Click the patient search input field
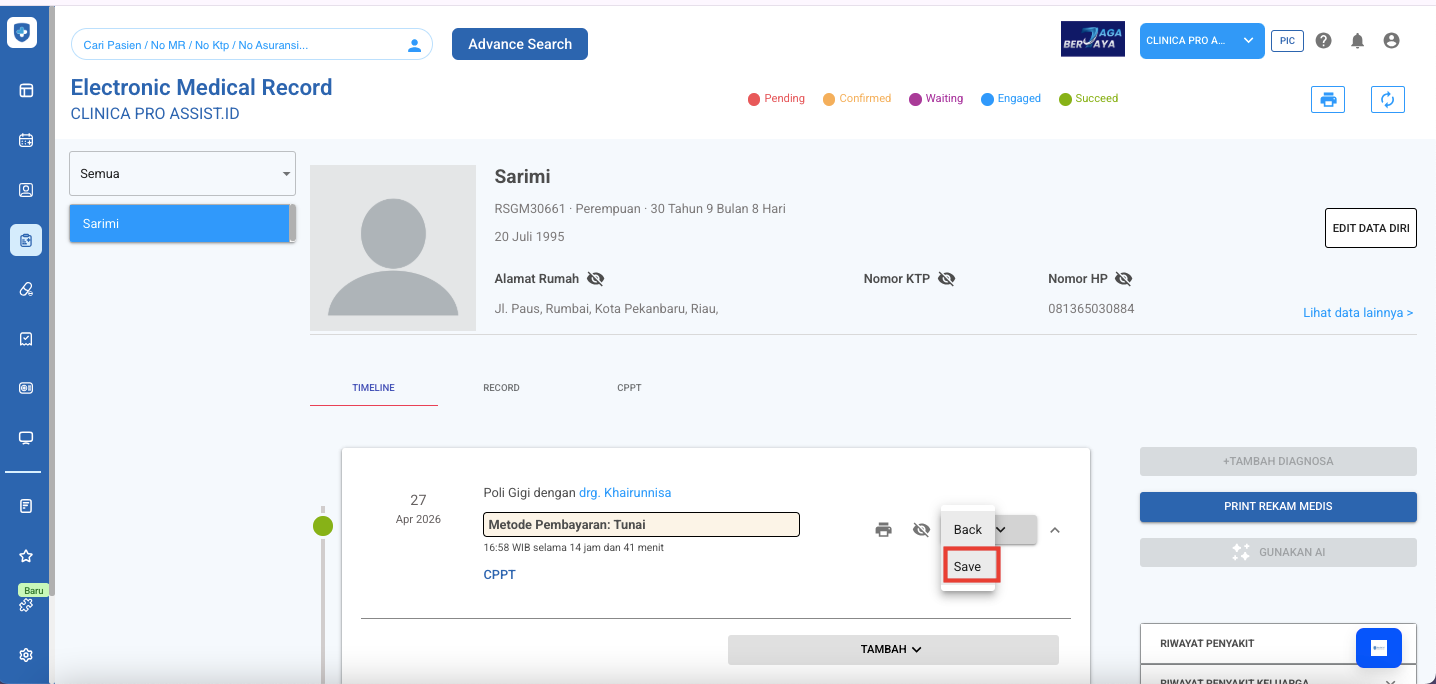1436x684 pixels. [240, 45]
